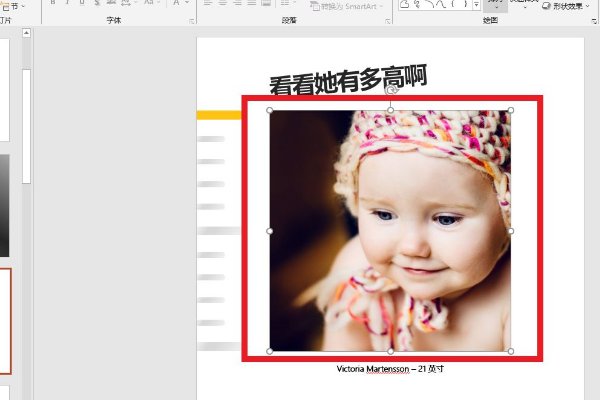The height and width of the screenshot is (400, 600).
Task: Click the slide panel scrollbar thumb
Action: pyautogui.click(x=26, y=126)
